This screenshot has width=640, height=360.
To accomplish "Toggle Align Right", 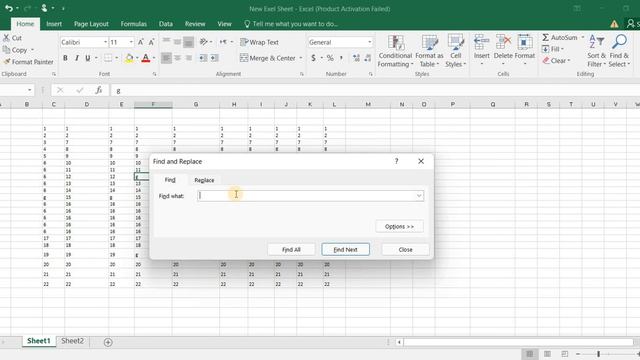I will pos(188,58).
